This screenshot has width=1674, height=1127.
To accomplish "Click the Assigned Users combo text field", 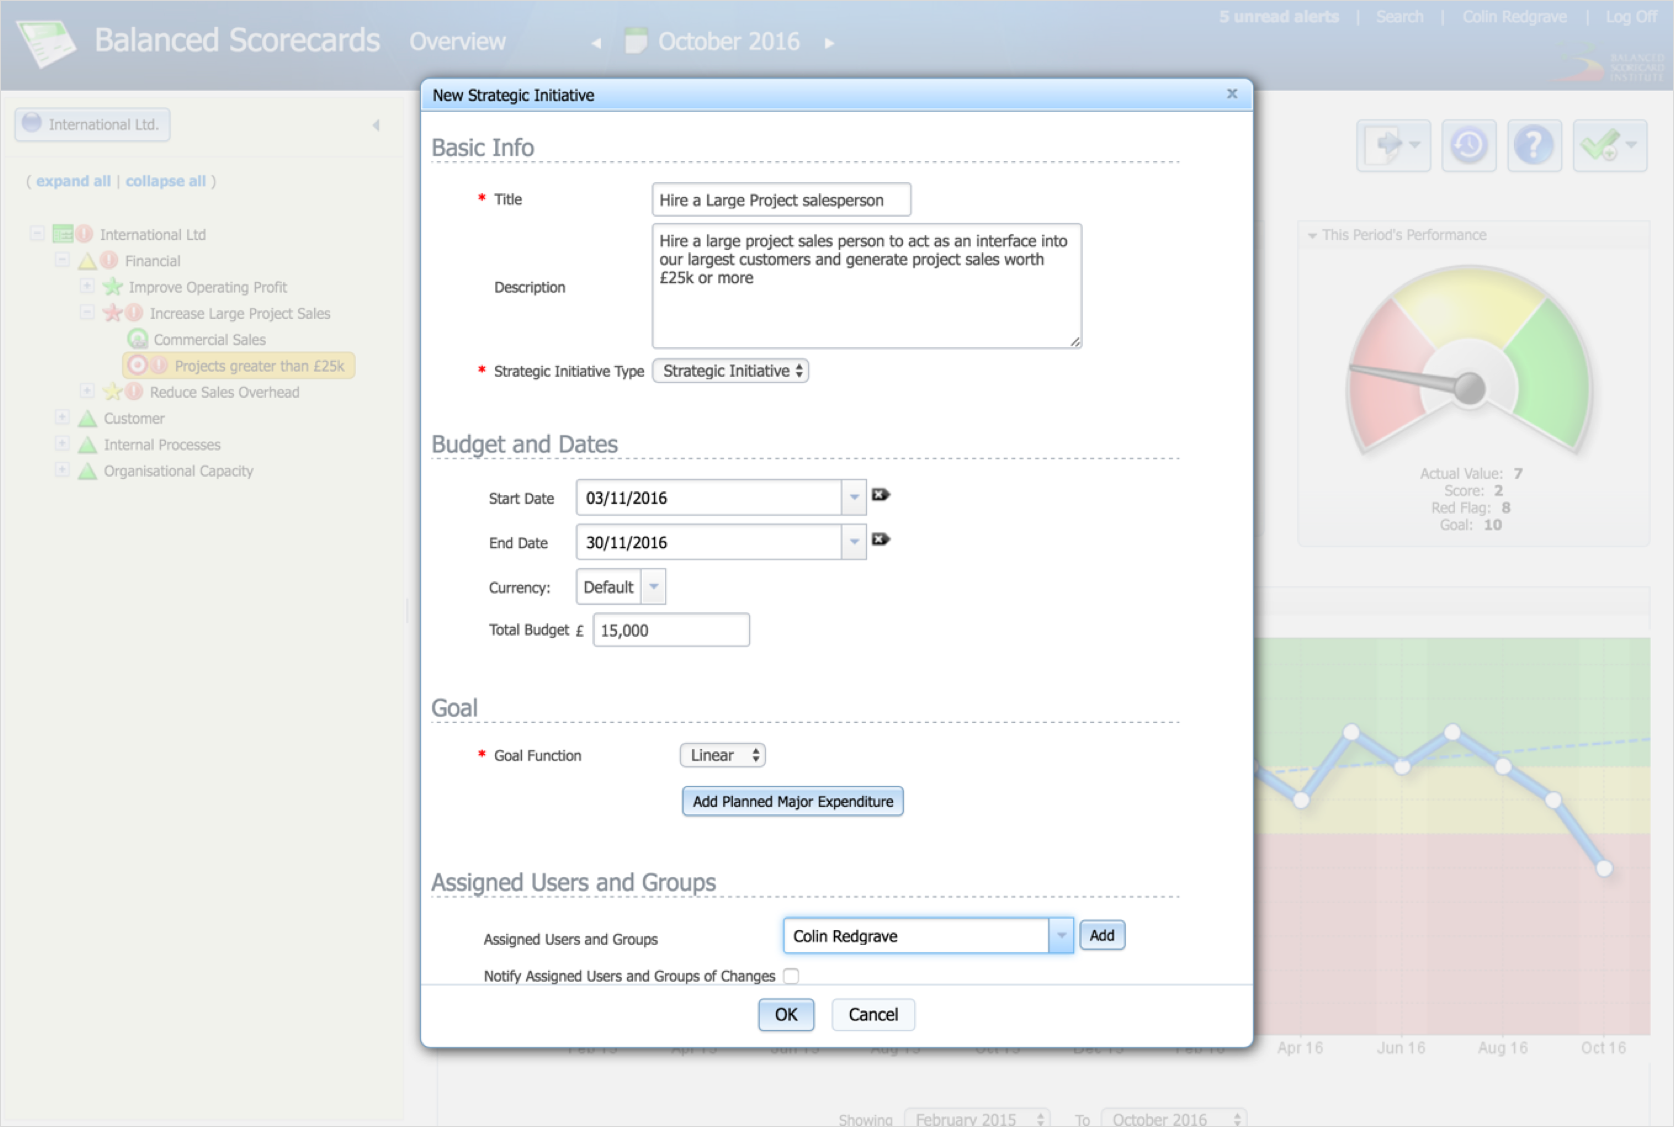I will [x=916, y=936].
